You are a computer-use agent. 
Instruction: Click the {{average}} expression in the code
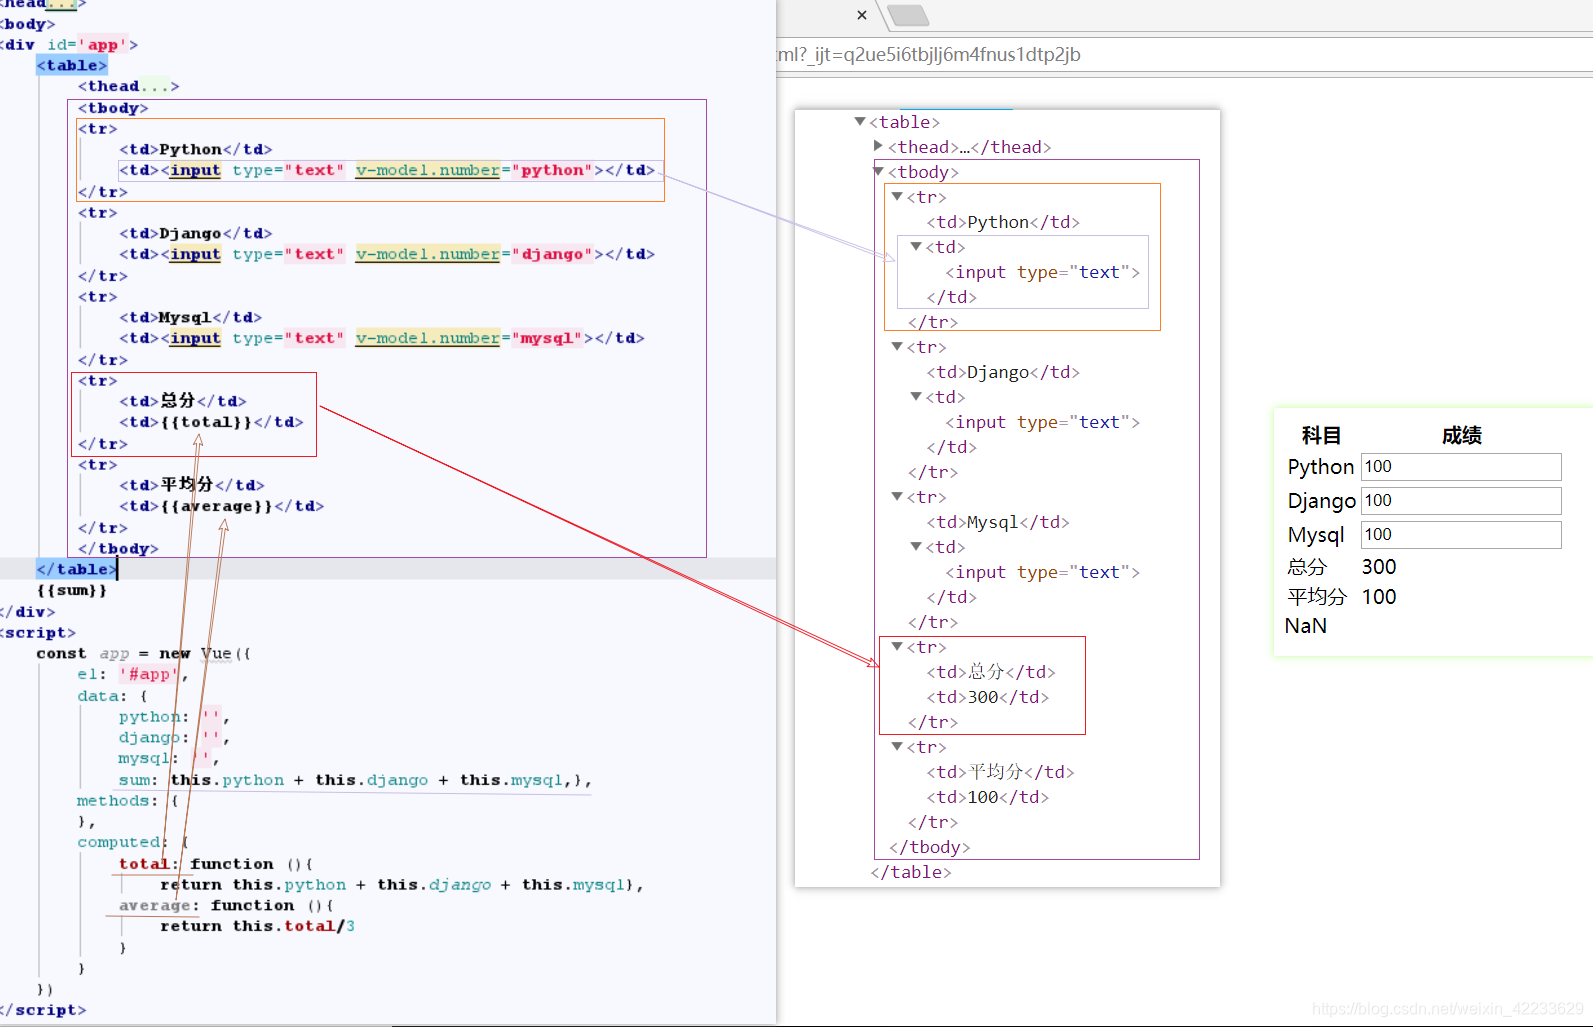coord(217,506)
